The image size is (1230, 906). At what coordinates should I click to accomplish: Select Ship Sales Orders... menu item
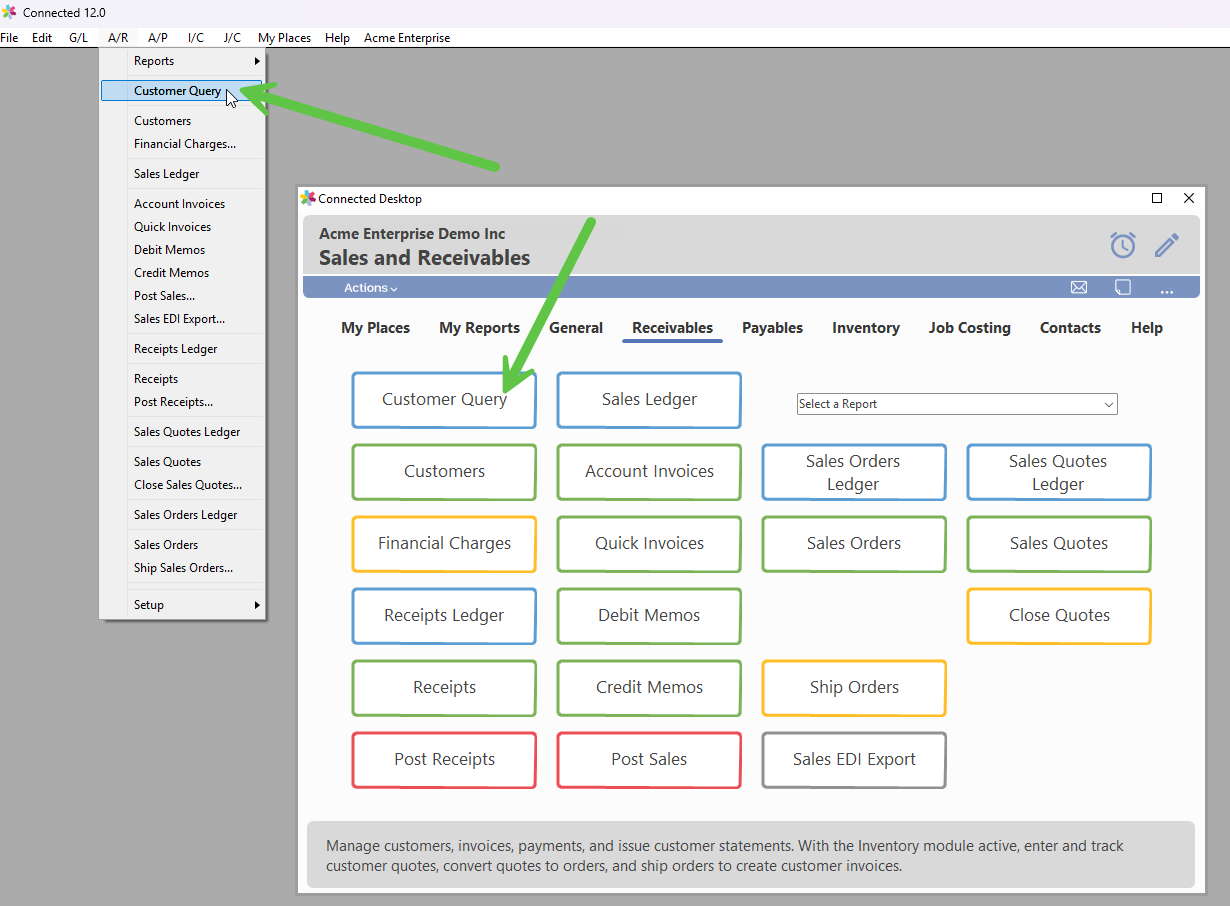(183, 568)
